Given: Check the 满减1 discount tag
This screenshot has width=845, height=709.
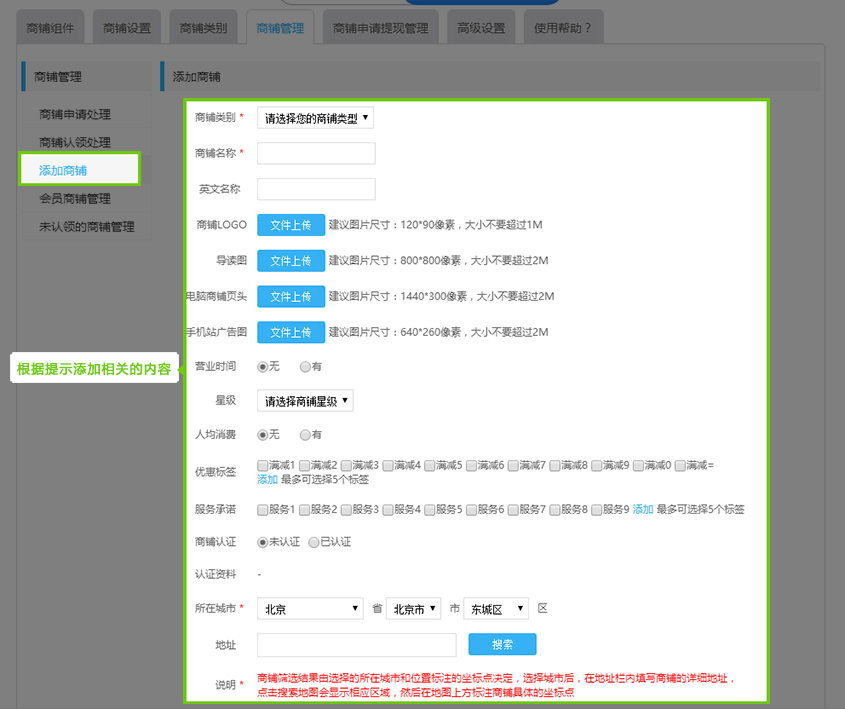Looking at the screenshot, I should point(263,465).
